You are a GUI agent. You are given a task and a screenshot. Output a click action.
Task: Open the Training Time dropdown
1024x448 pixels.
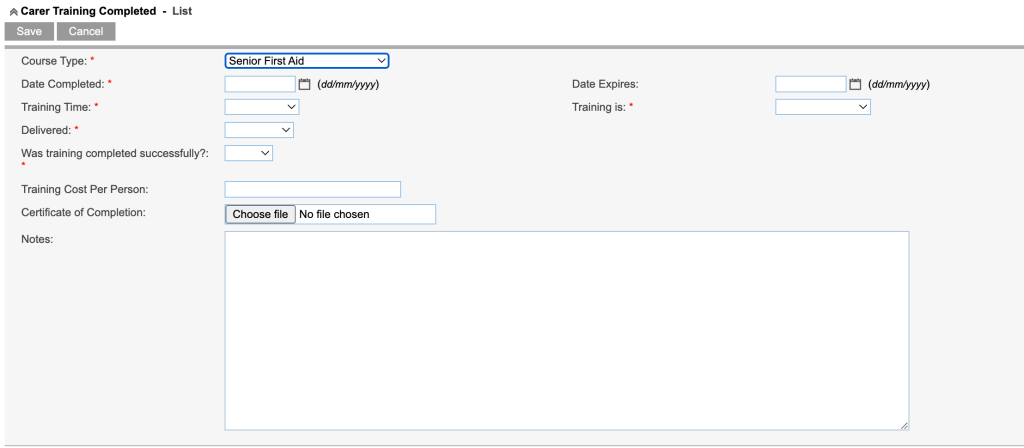[262, 106]
